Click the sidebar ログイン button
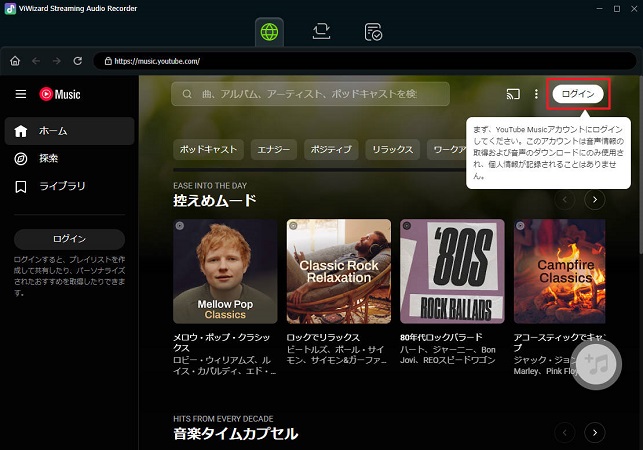This screenshot has height=450, width=643. (69, 239)
